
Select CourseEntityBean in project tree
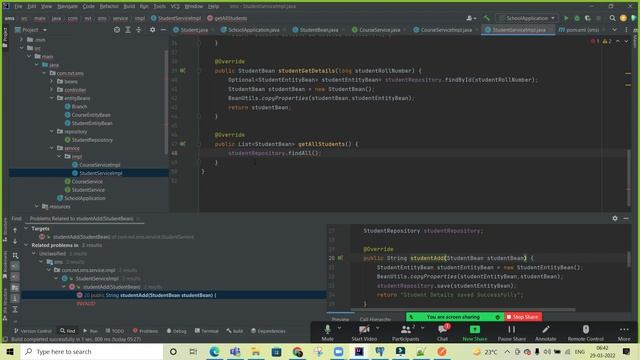(x=87, y=115)
